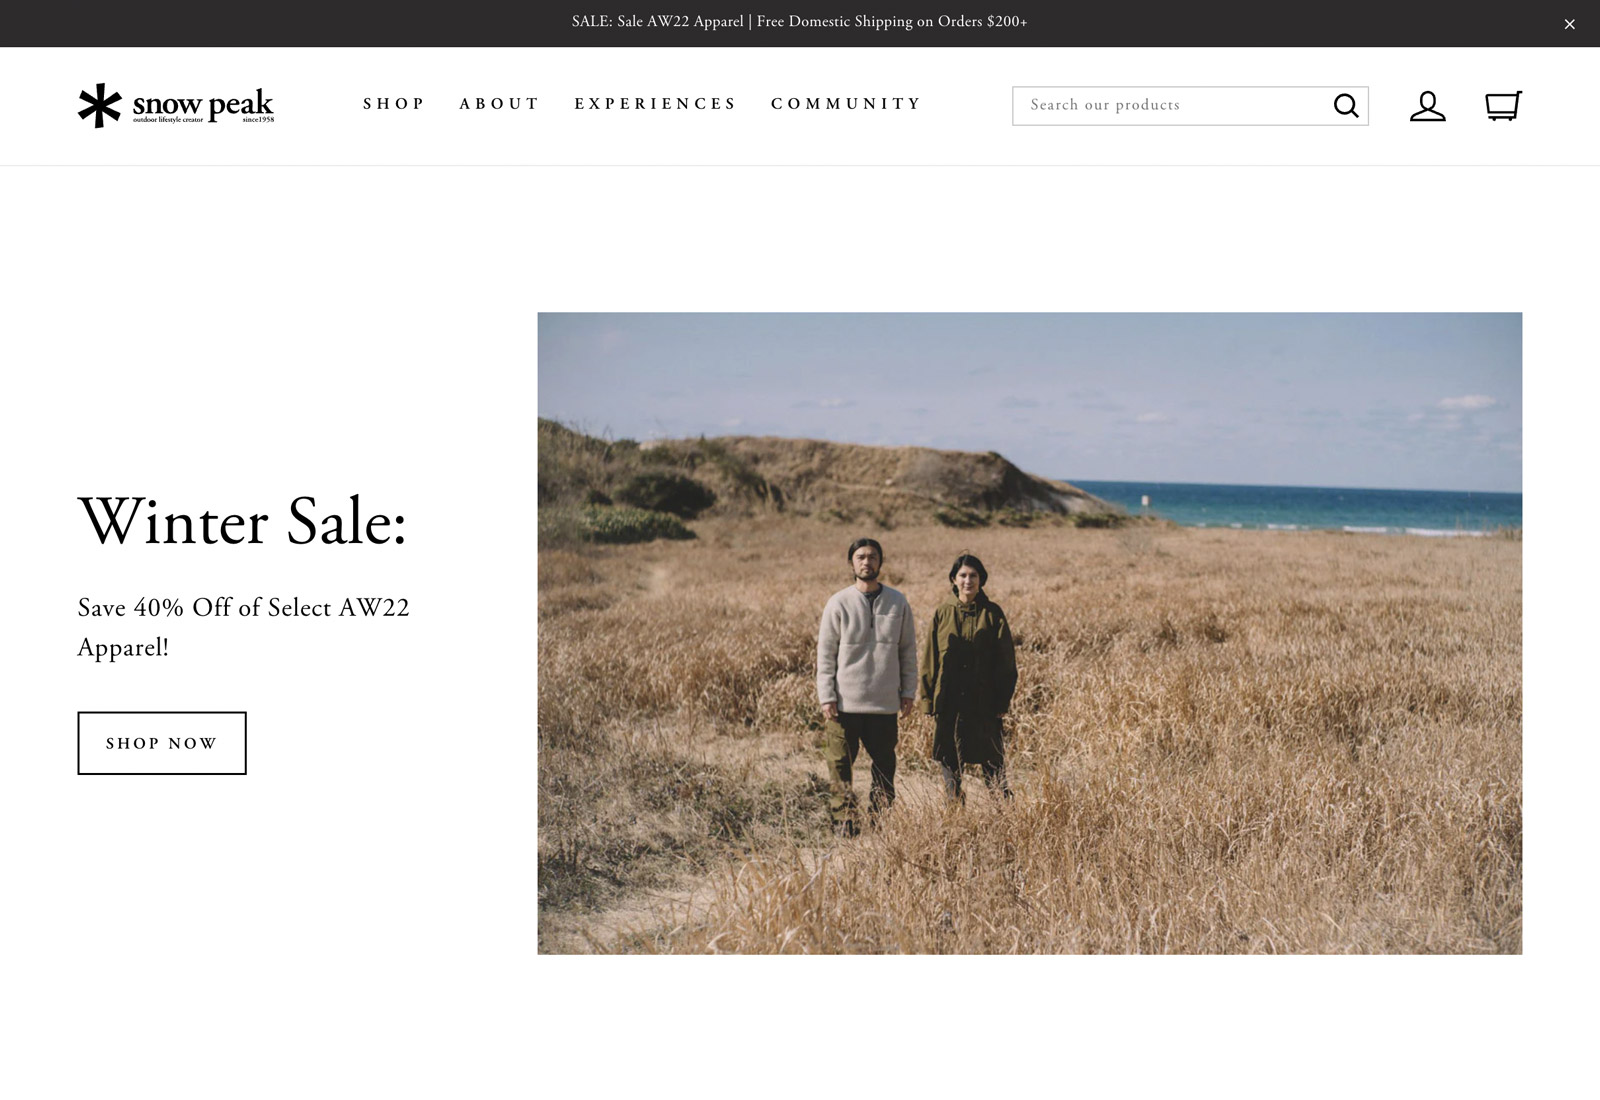Click the search magnifying glass icon
The image size is (1600, 1100).
point(1346,105)
